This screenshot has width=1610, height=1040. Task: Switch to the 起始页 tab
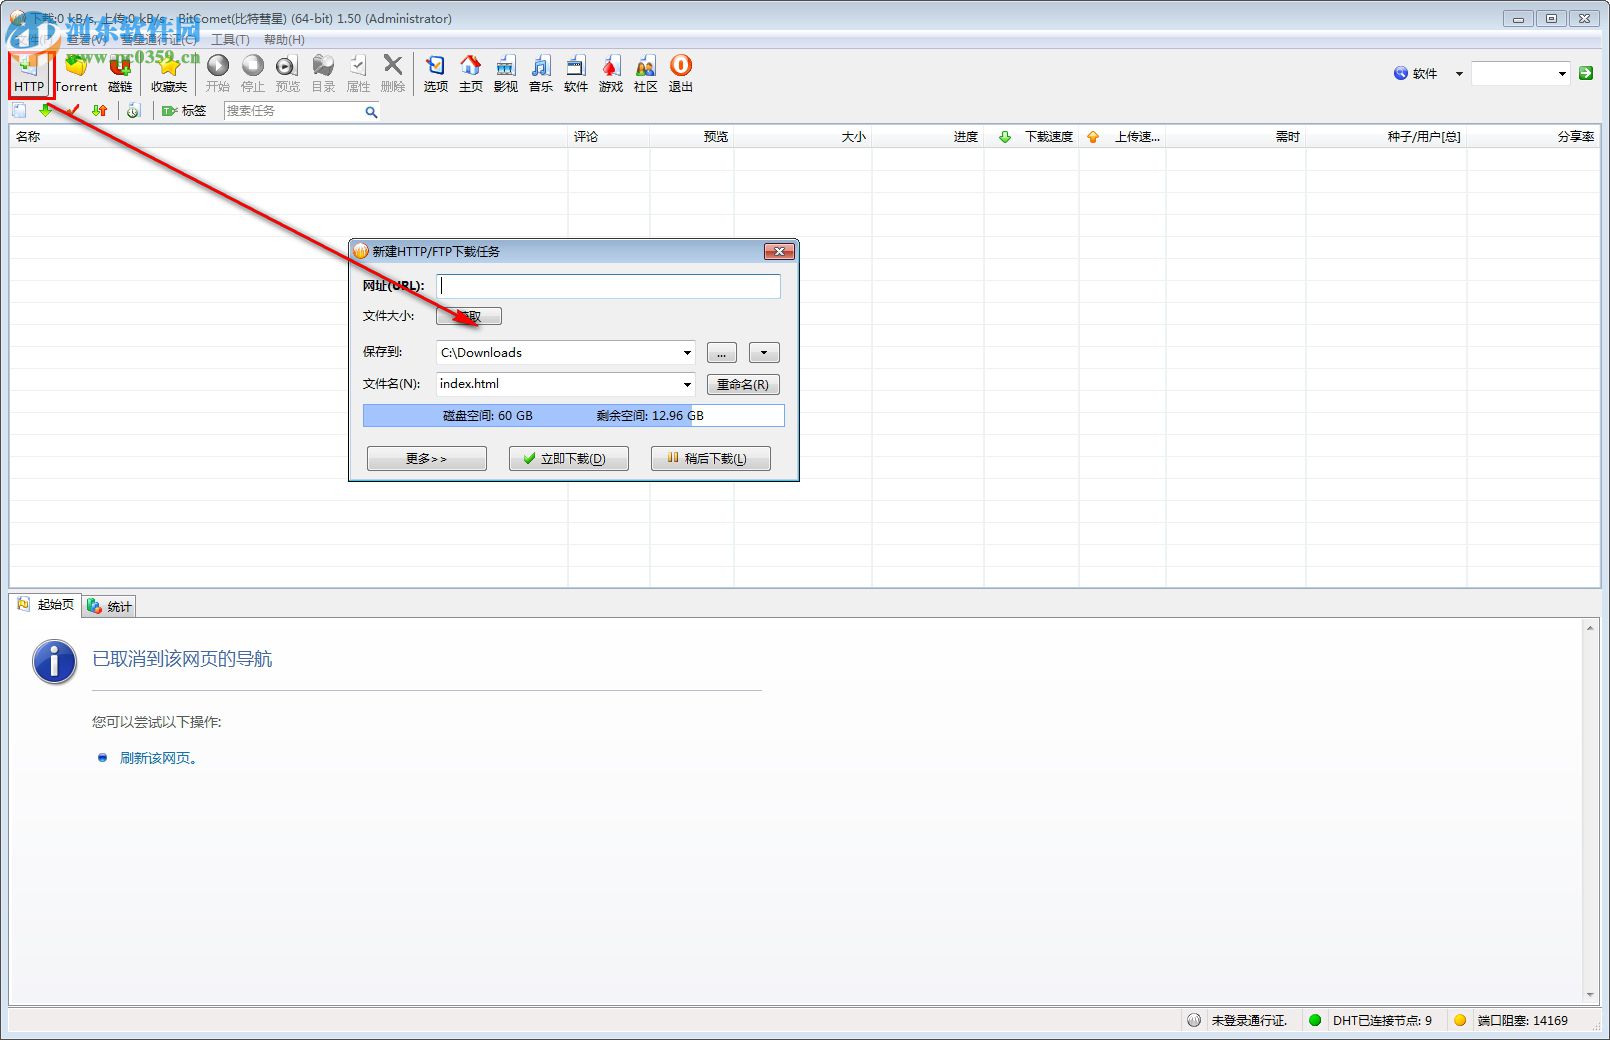(x=46, y=605)
